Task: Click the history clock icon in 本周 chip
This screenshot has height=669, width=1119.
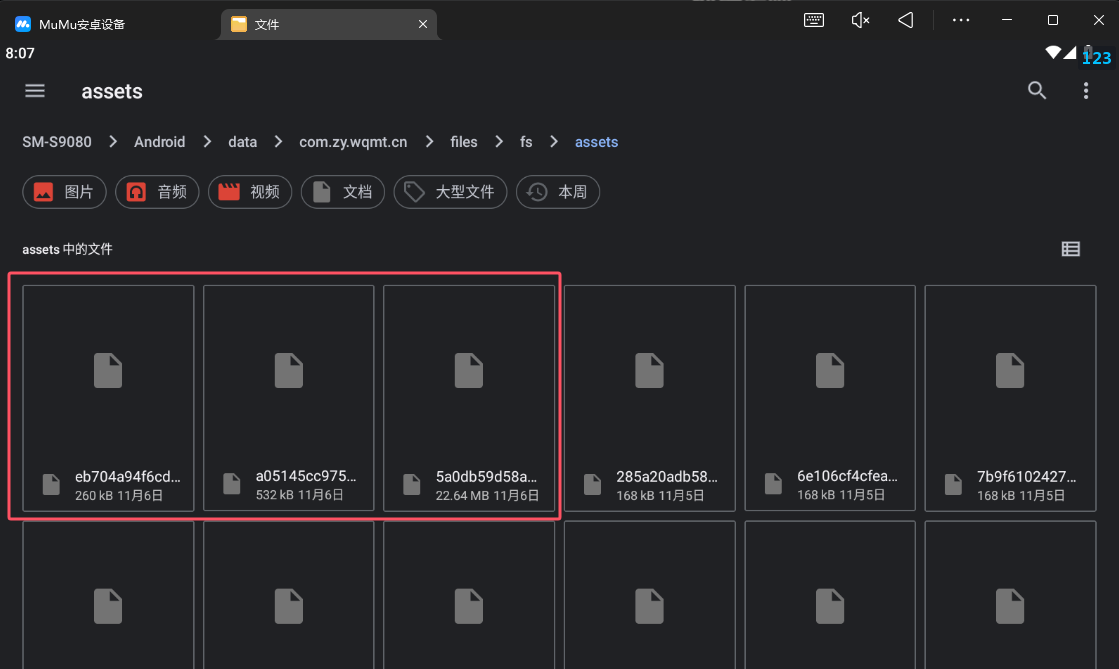Action: (537, 192)
